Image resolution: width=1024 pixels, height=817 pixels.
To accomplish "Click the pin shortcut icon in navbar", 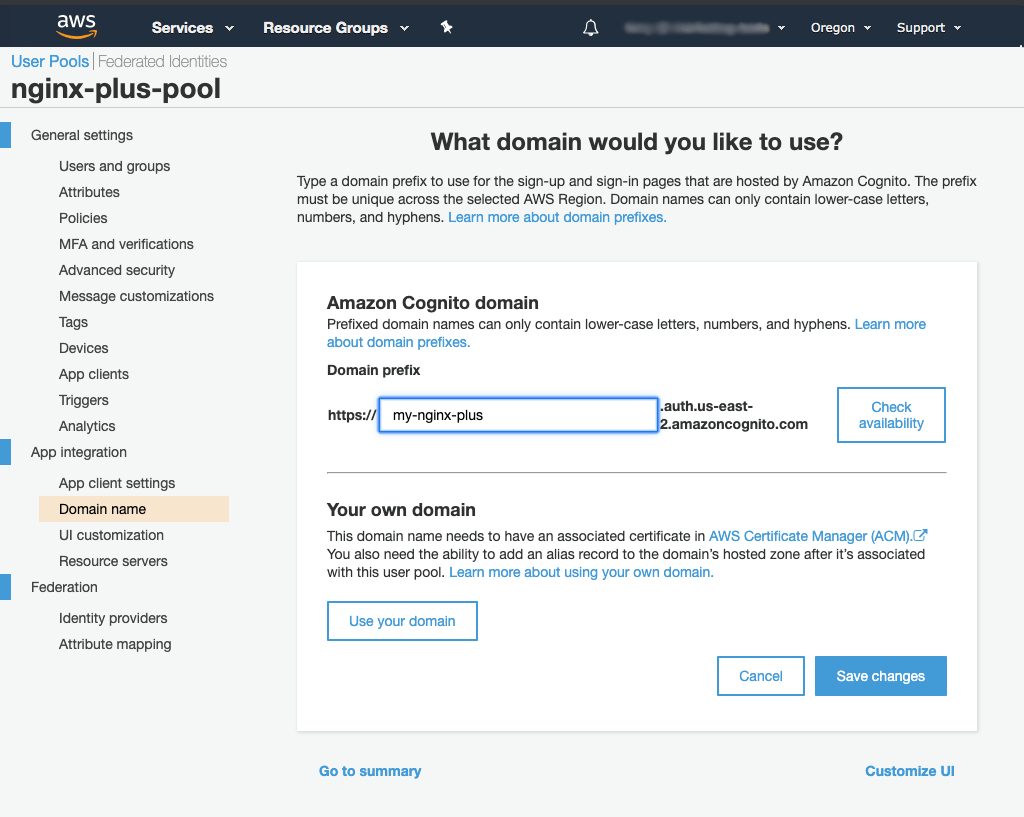I will (x=447, y=28).
